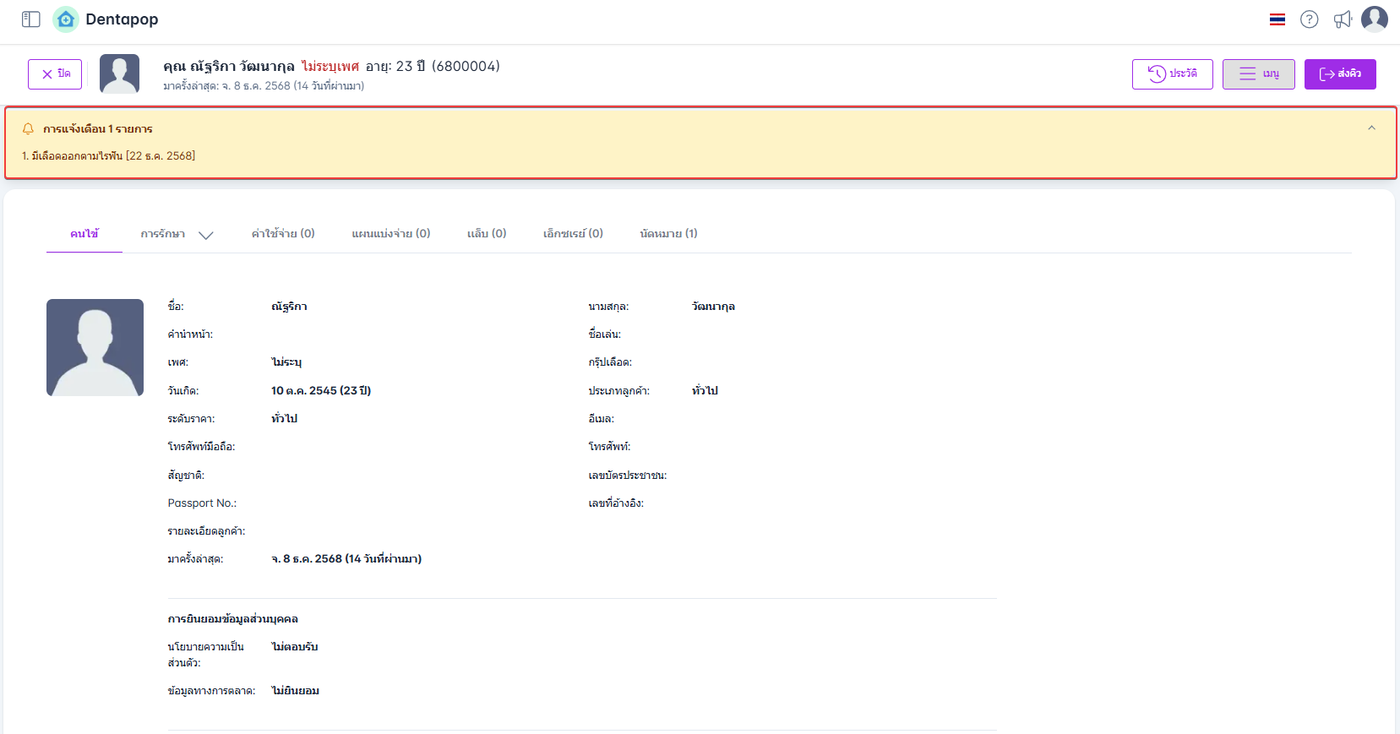This screenshot has width=1400, height=734.
Task: Click the patient avatar in the header
Action: tap(120, 74)
